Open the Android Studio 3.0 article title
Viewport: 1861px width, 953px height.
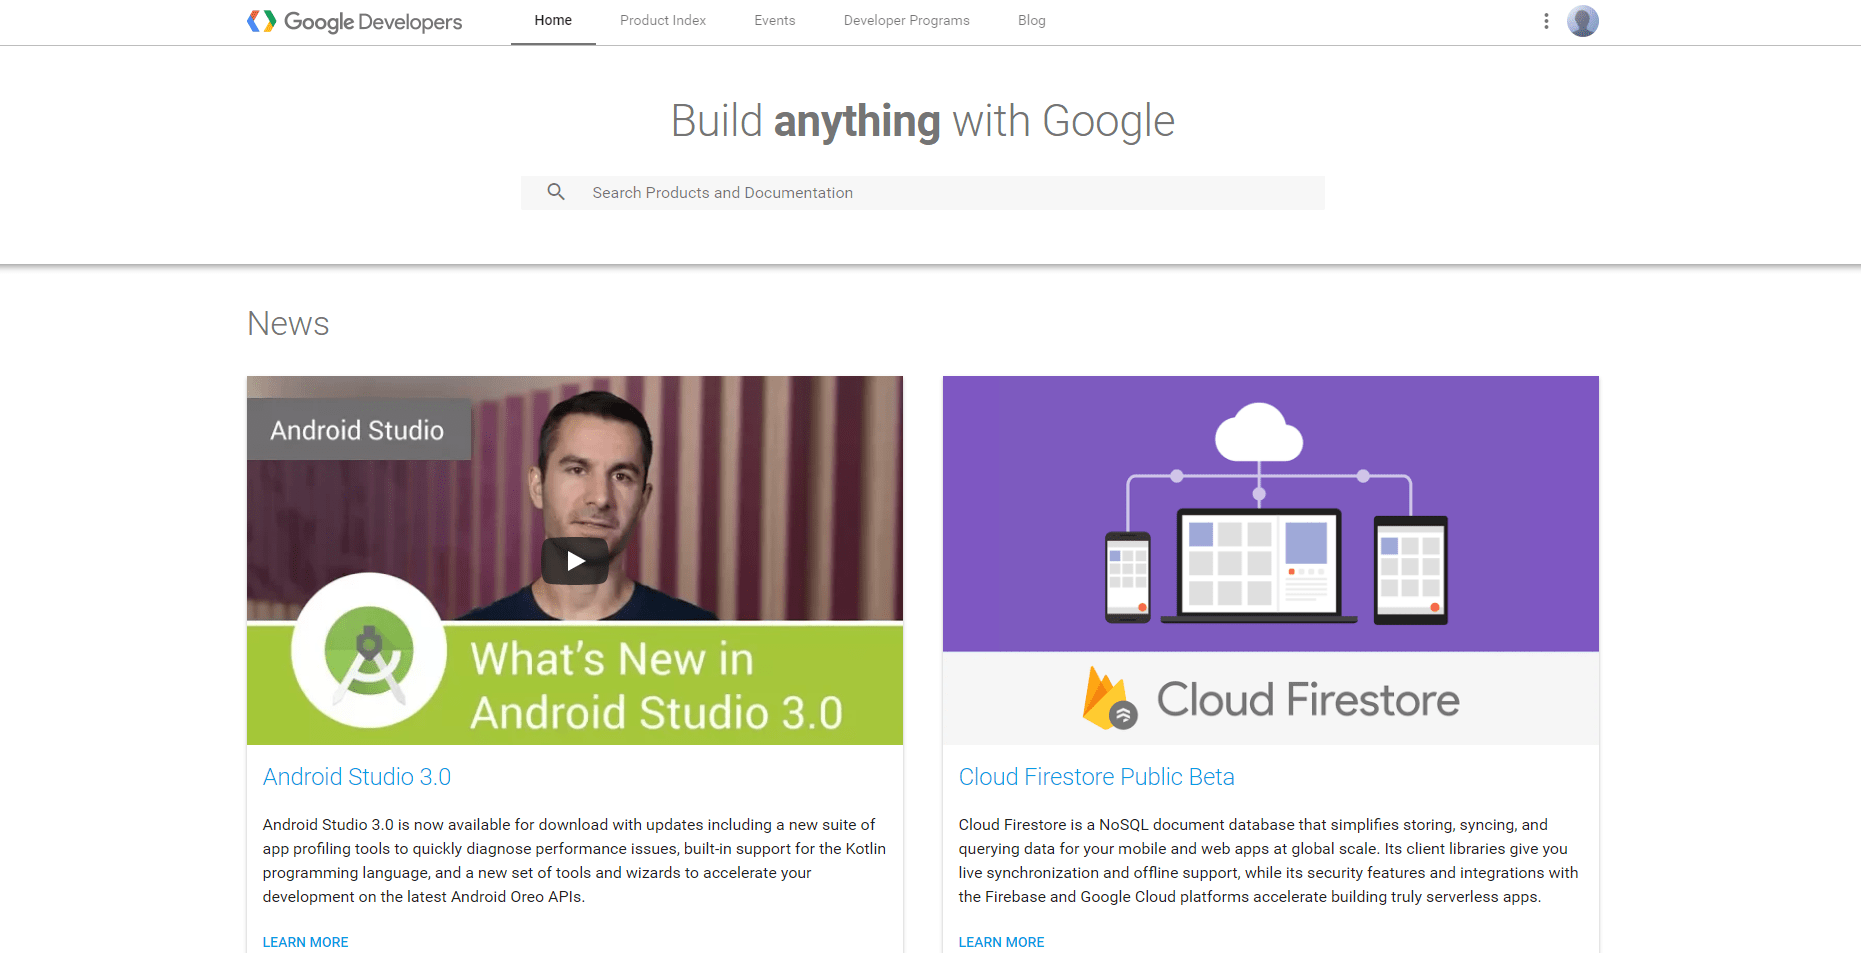tap(356, 777)
